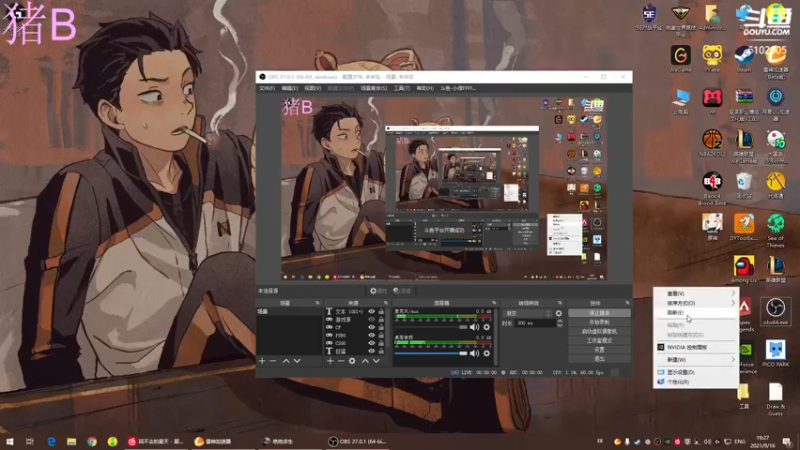Select the DYToolEx desktop icon
800x450 pixels.
coord(744,227)
